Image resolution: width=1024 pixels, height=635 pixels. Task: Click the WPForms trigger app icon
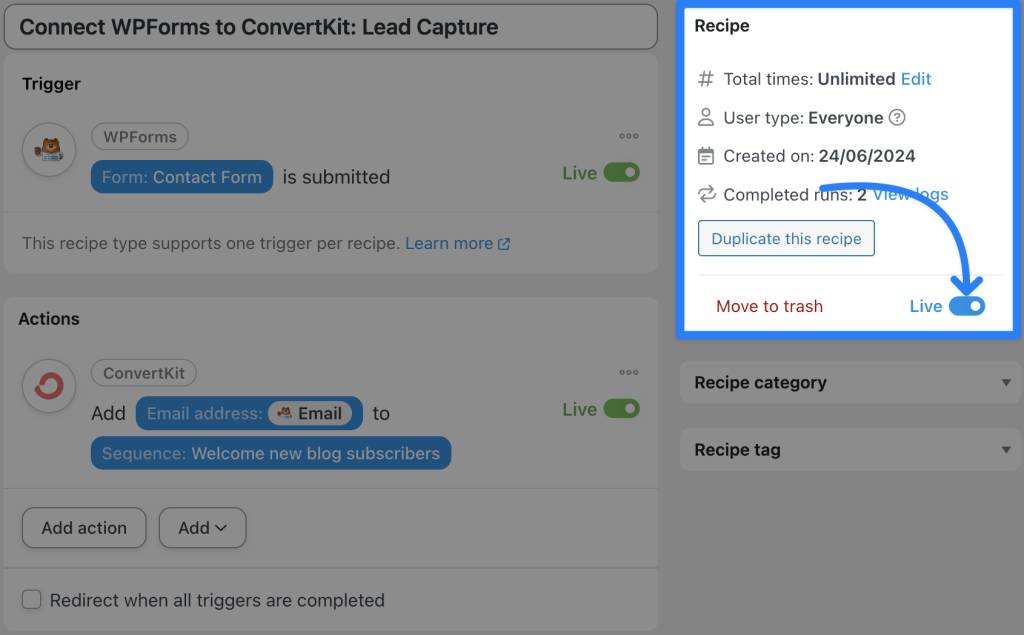pos(48,149)
